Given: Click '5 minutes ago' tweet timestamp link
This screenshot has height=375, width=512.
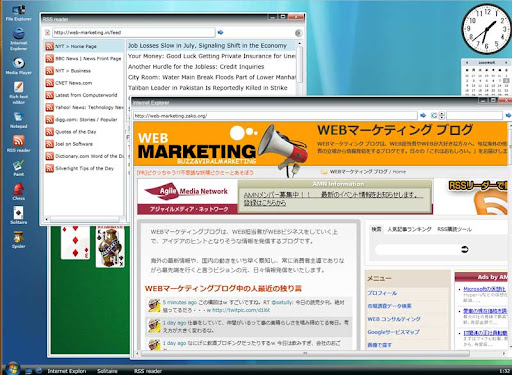Looking at the screenshot, I should pos(180,302).
